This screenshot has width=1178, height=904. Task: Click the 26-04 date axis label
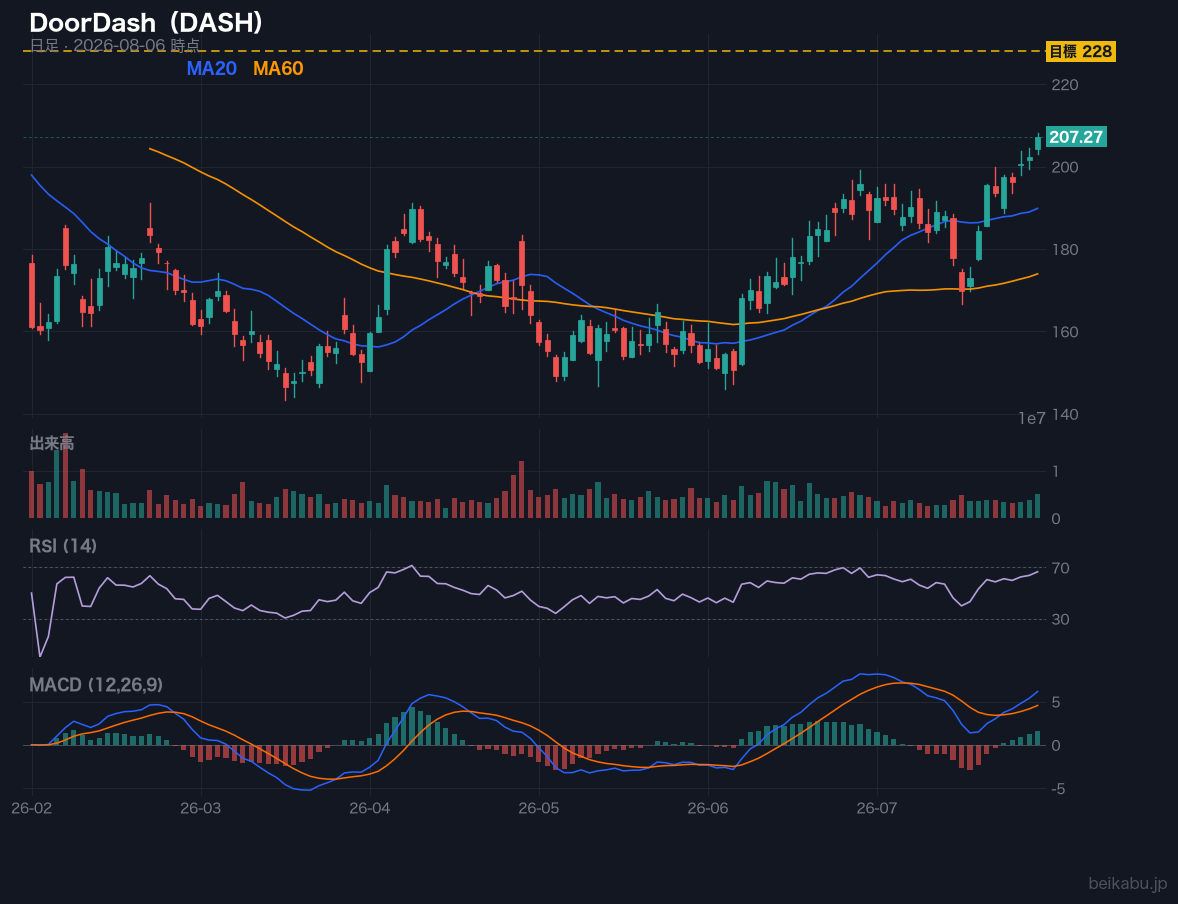[x=370, y=809]
